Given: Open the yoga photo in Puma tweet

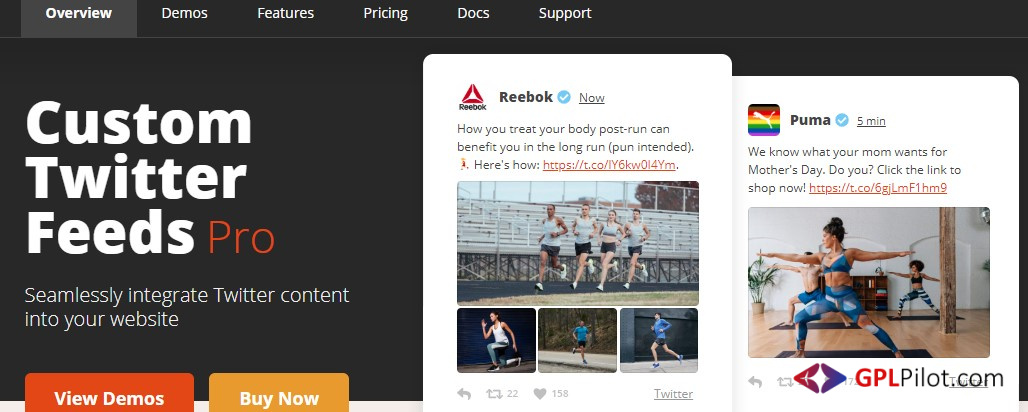Looking at the screenshot, I should click(x=869, y=282).
